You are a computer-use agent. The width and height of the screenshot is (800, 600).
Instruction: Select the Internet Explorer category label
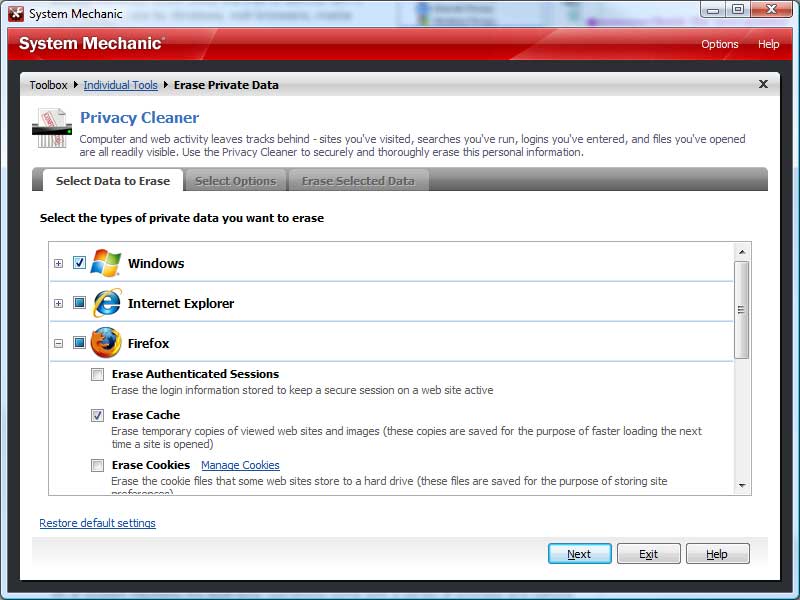[181, 303]
